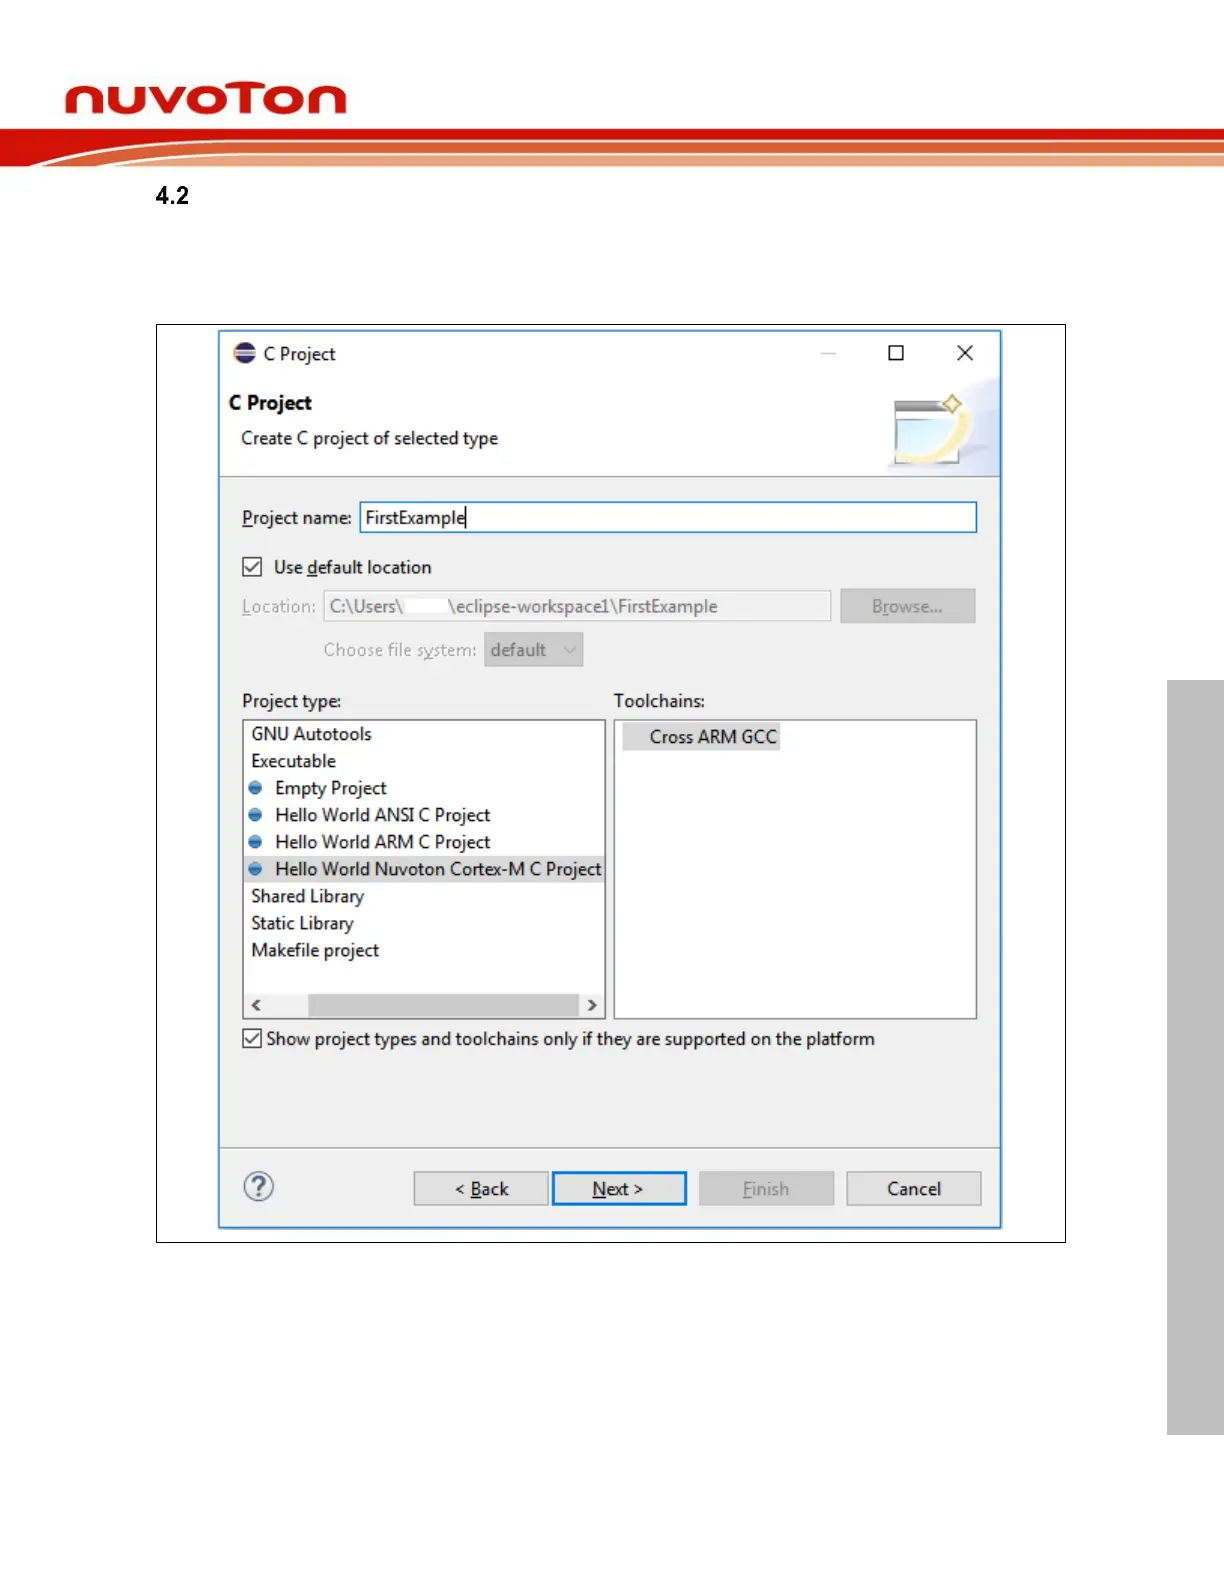Click the bullet beside Hello World ANSI C Project
1224x1584 pixels.
tap(256, 815)
